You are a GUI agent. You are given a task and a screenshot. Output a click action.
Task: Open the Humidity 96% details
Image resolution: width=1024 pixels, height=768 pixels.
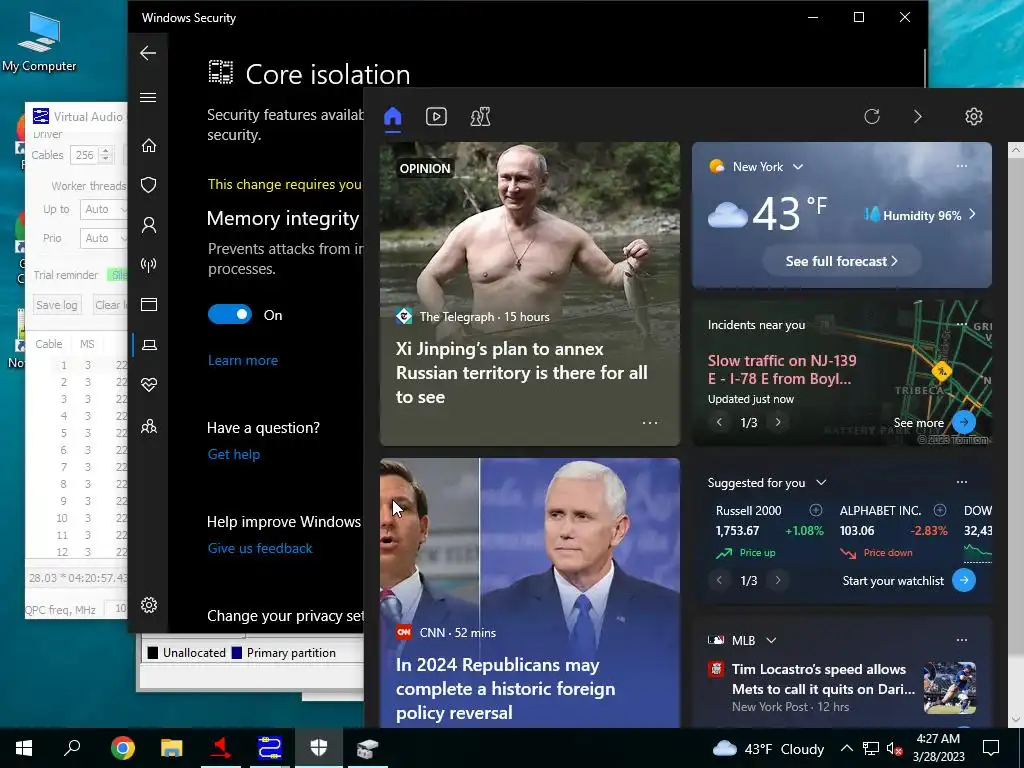point(920,215)
